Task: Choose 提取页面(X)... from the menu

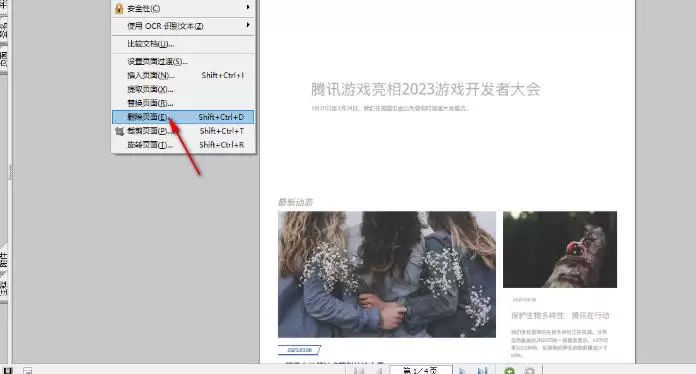Action: click(x=183, y=89)
